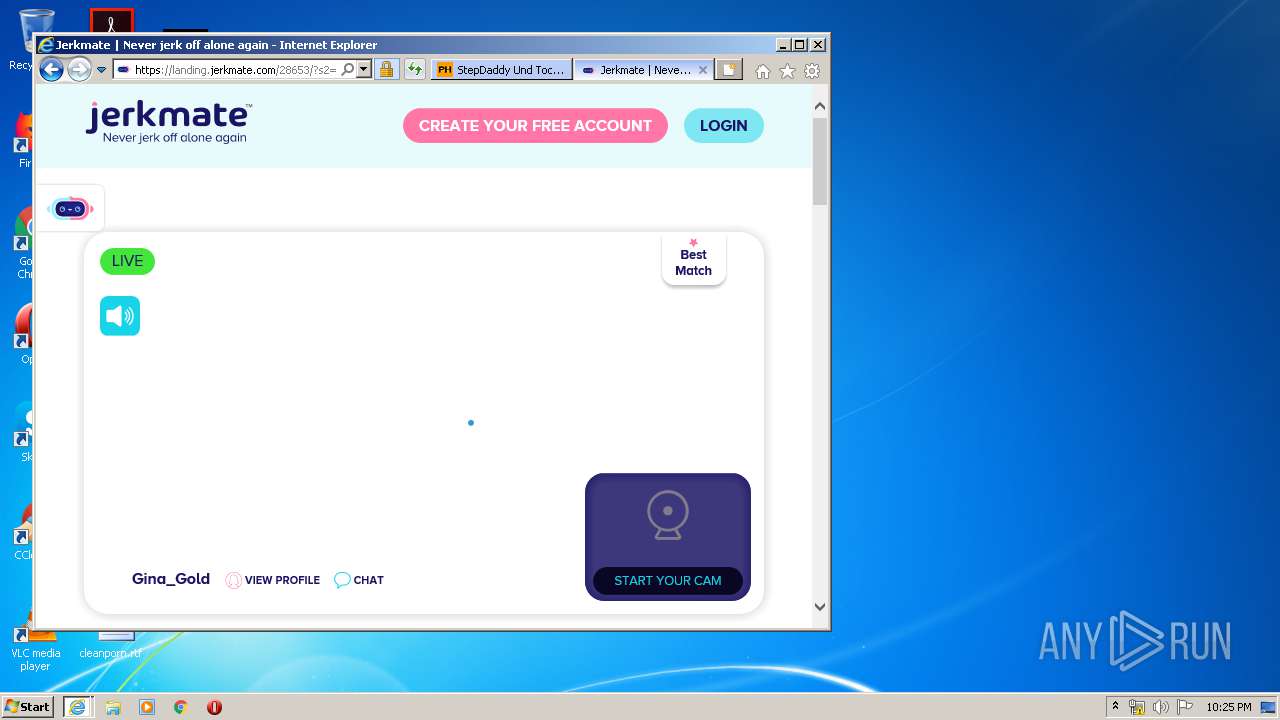Click the media player taskbar icon
This screenshot has height=720, width=1280.
(147, 707)
